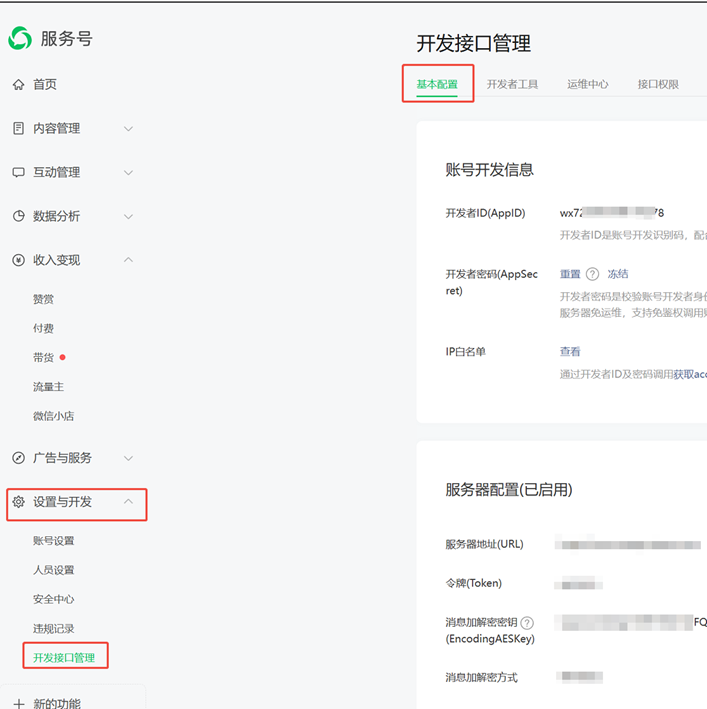The height and width of the screenshot is (709, 707).
Task: Click the 开发接口管理 page title
Action: click(473, 43)
